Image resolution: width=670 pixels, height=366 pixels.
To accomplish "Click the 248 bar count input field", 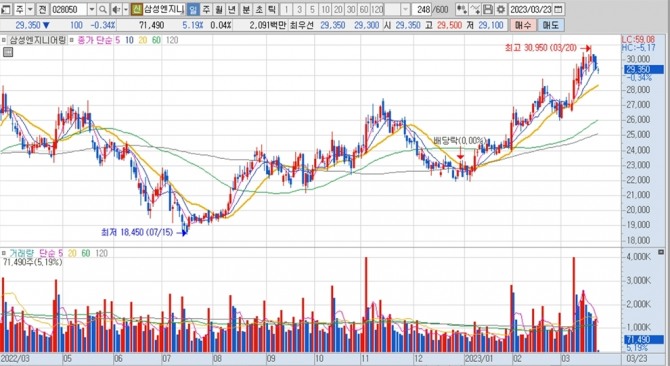I will [x=422, y=9].
